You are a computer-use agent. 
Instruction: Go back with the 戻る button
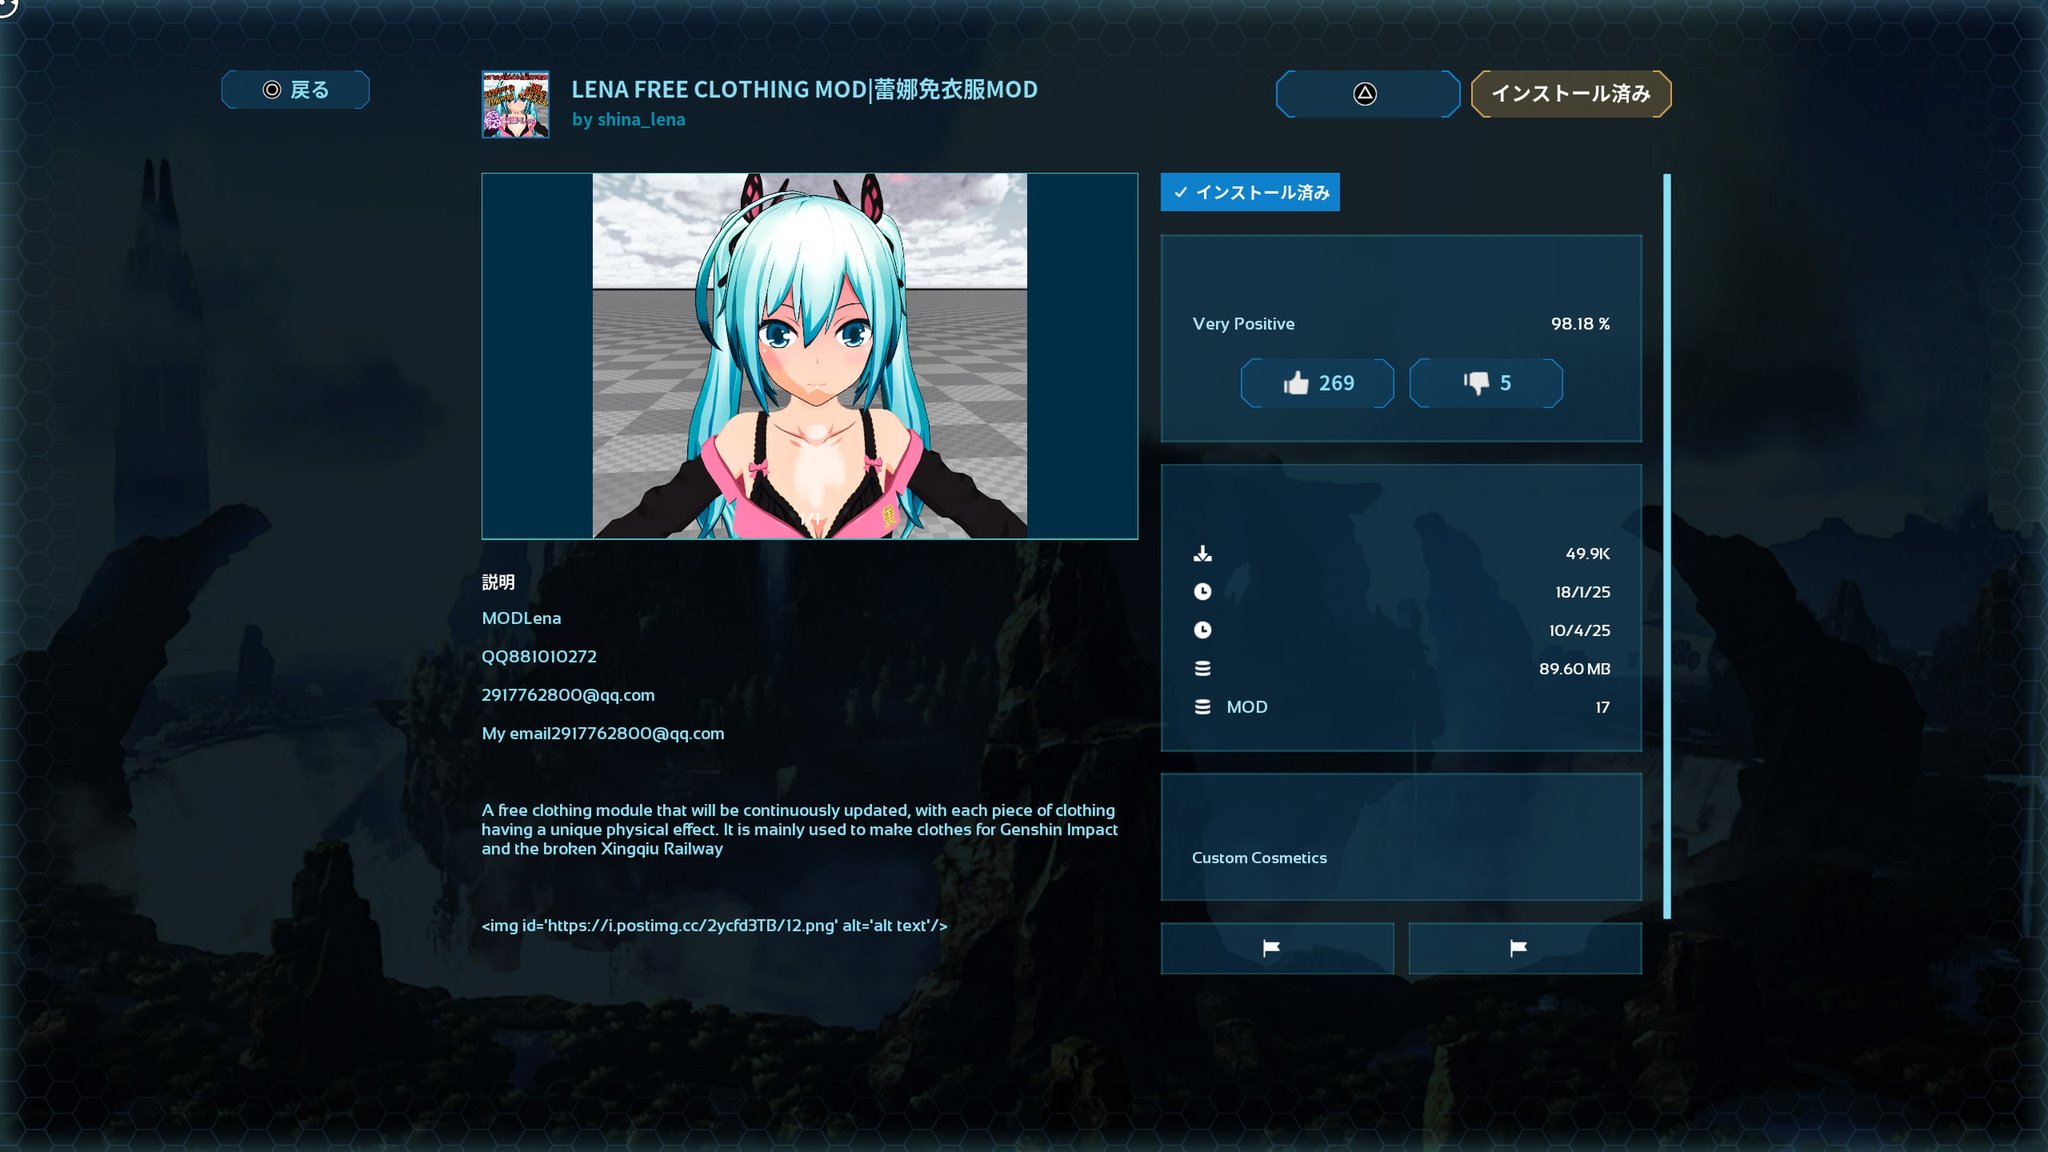295,90
